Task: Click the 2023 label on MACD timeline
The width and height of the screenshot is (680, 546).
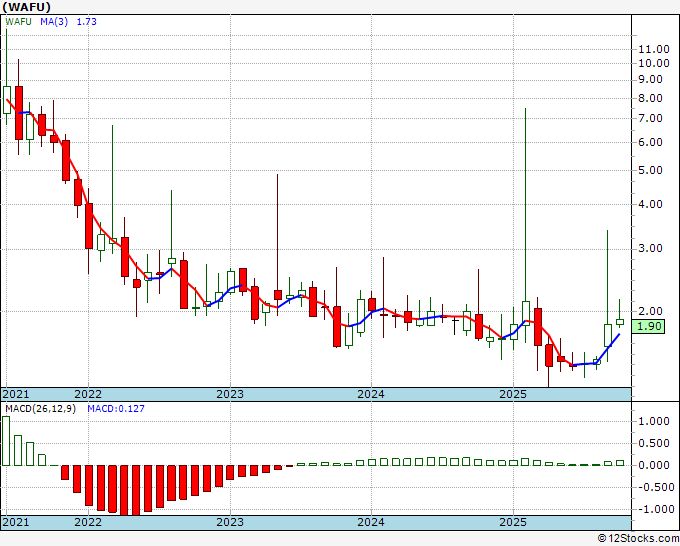Action: [x=230, y=522]
